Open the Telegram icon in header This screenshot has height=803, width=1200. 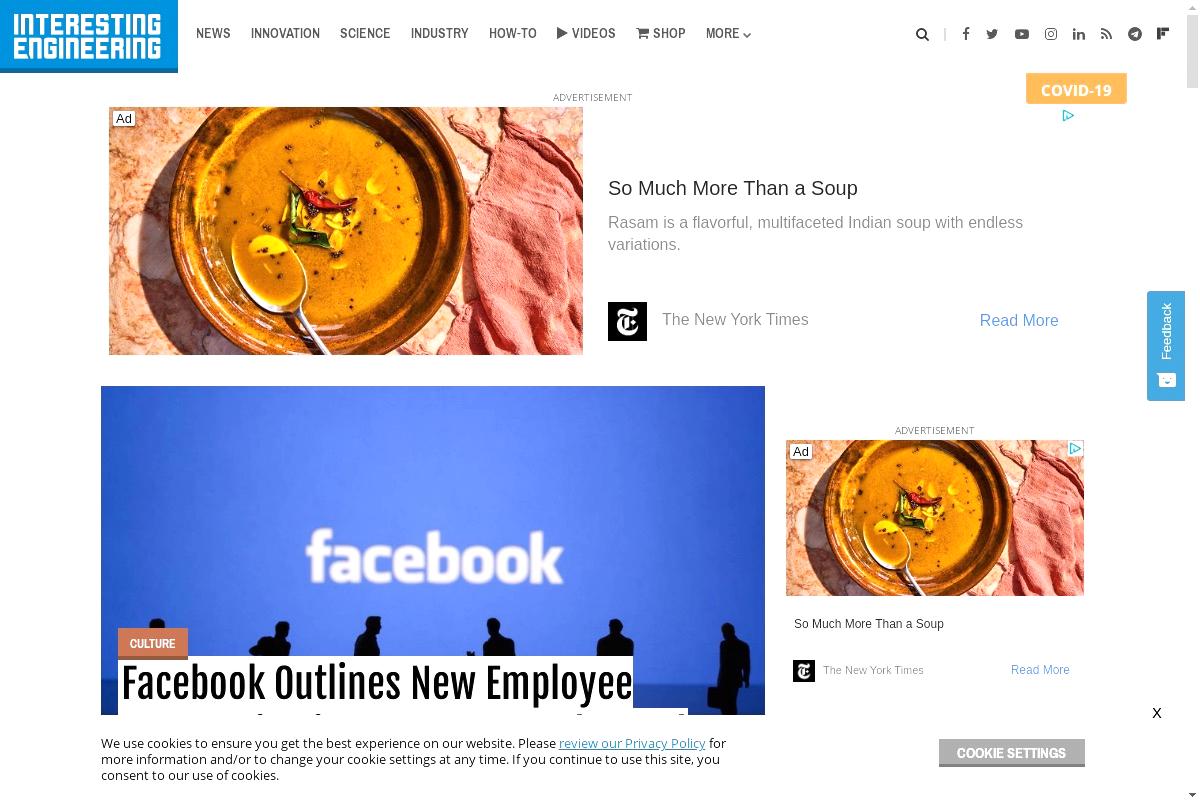tap(1135, 34)
